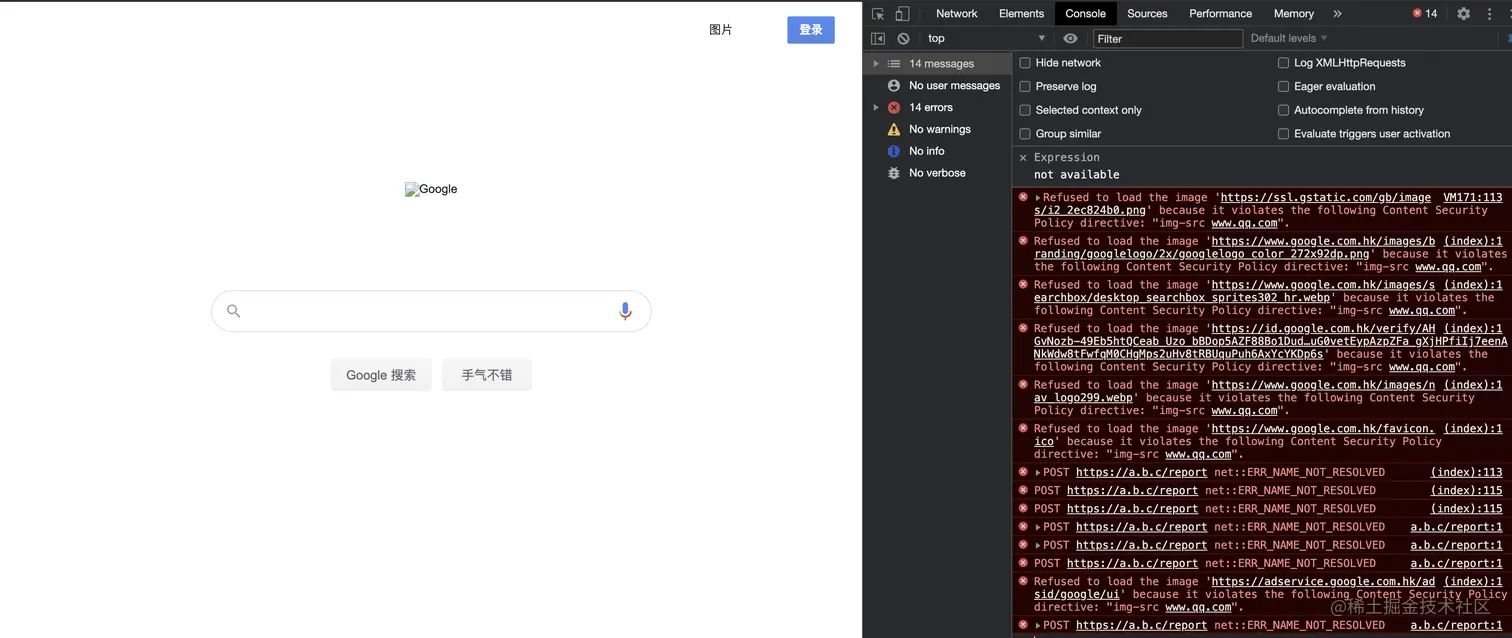Check Autocomplete from history
Viewport: 1512px width, 638px height.
coord(1283,110)
